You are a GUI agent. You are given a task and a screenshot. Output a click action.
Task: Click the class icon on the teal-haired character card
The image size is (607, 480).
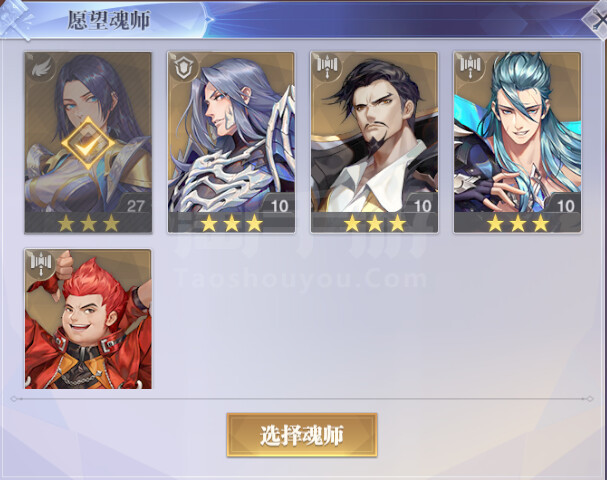[470, 68]
